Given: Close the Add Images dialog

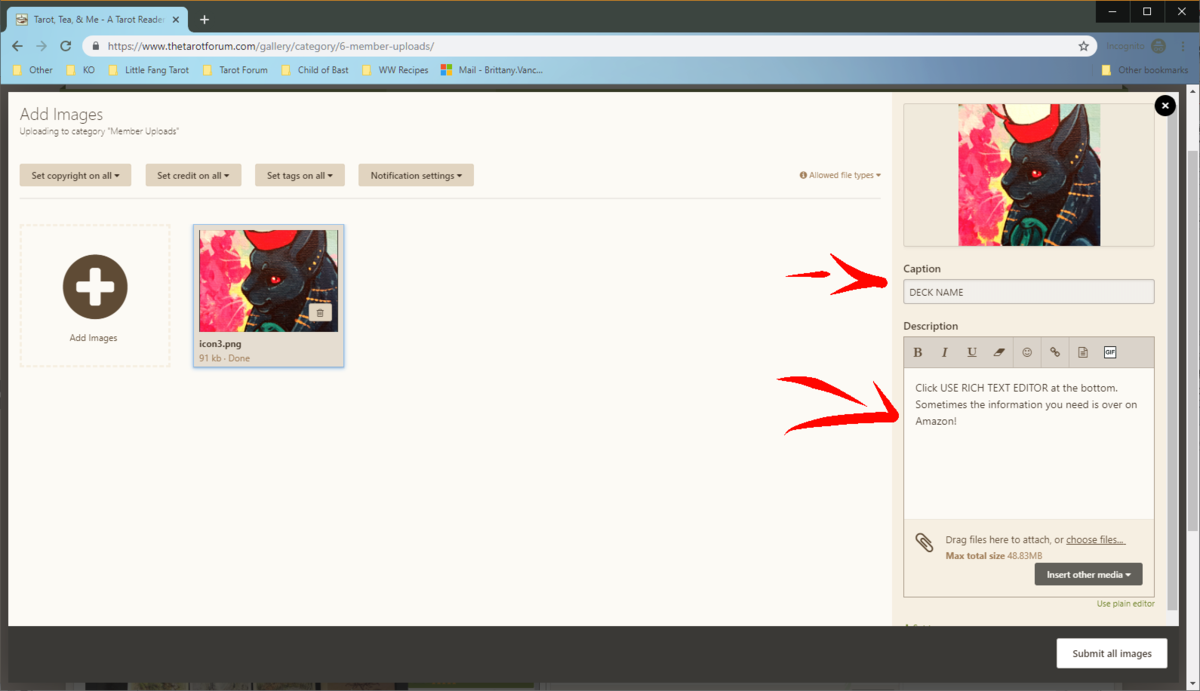Looking at the screenshot, I should point(1164,106).
